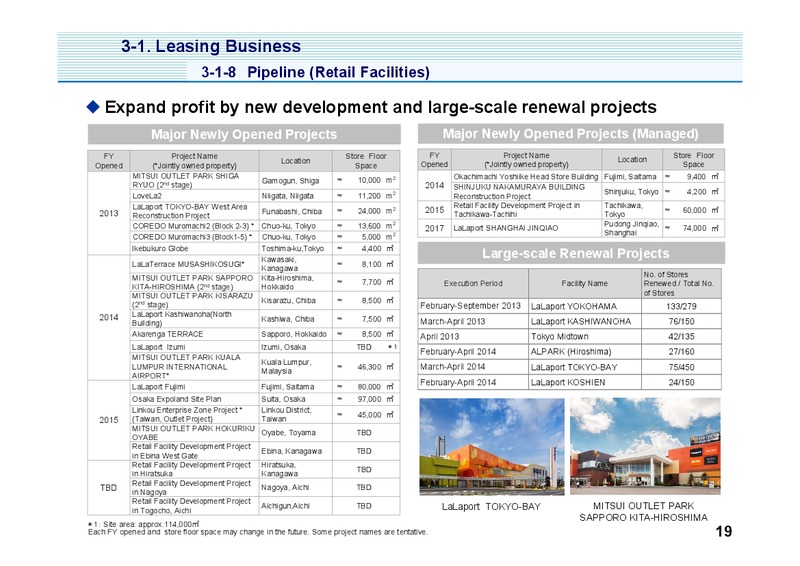Click the 'Large-scale Renewal Projects' banner

tap(571, 253)
